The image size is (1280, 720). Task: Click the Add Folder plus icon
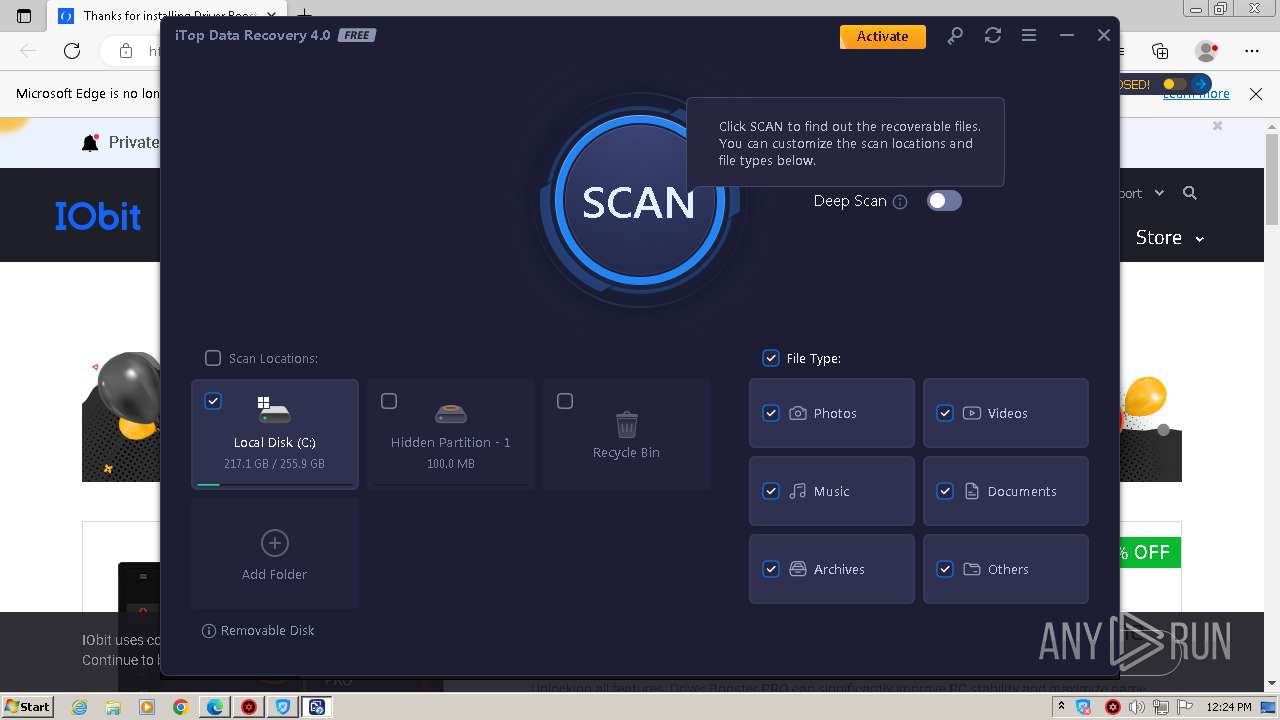pos(274,543)
